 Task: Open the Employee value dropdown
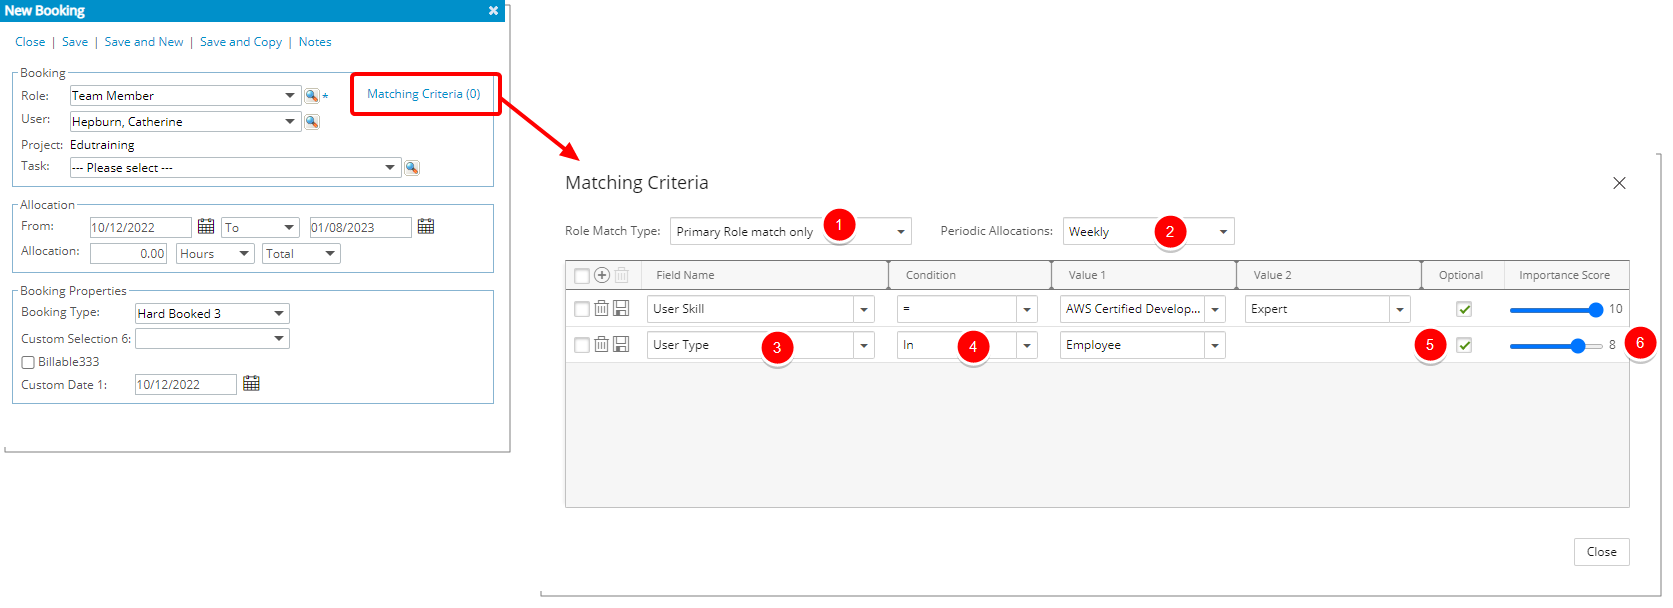[x=1215, y=346]
